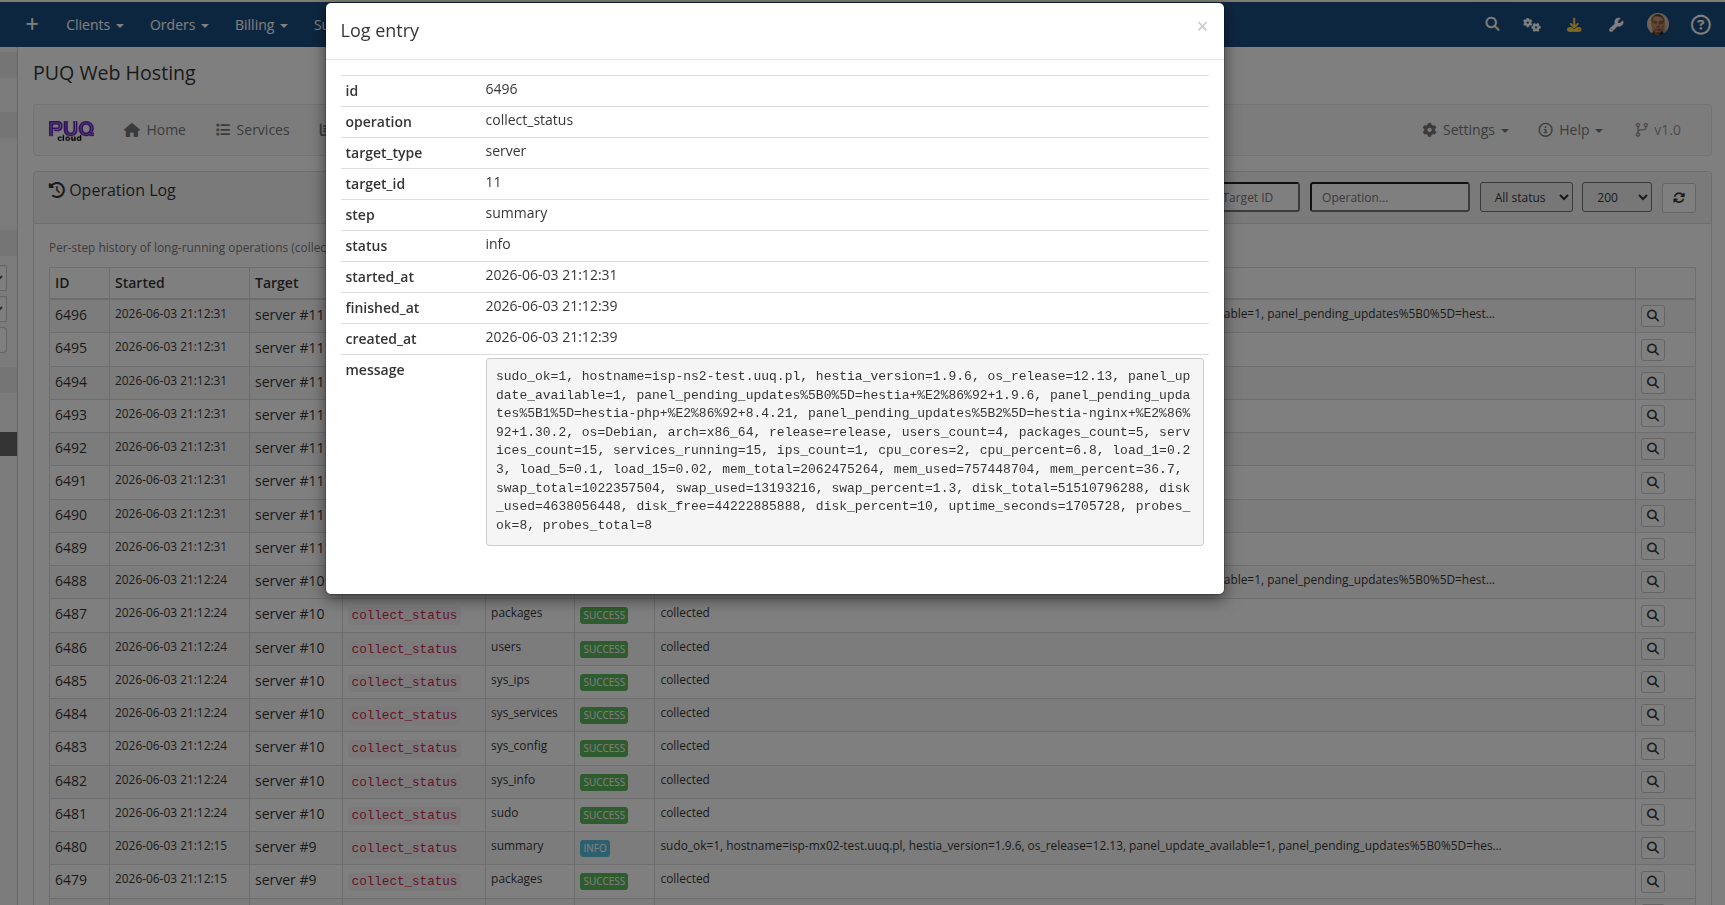View details of log entry 6480
1725x905 pixels.
pos(1653,848)
